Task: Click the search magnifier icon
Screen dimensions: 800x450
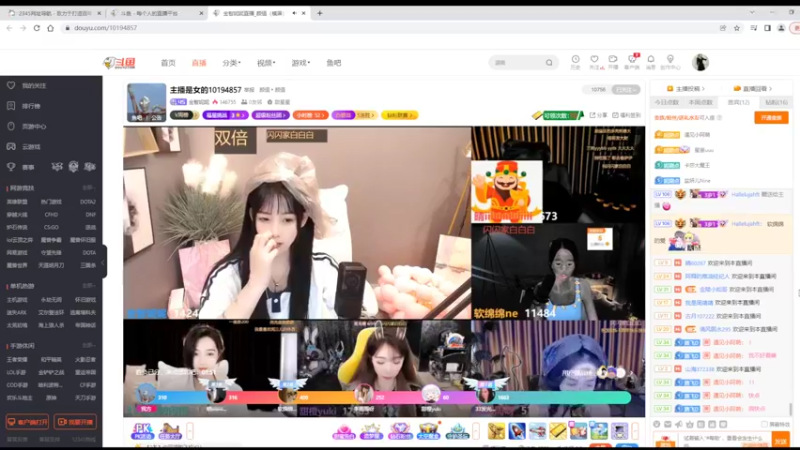Action: point(549,63)
